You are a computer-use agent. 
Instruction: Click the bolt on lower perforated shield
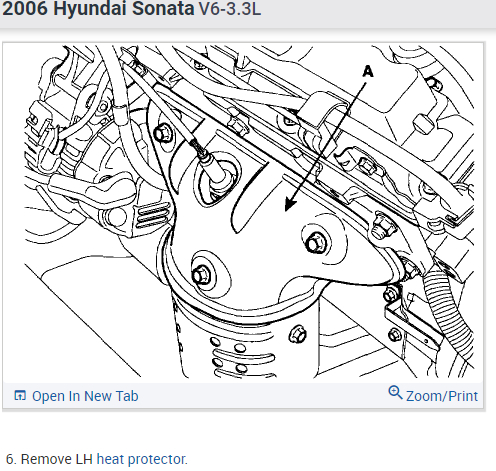click(x=298, y=334)
